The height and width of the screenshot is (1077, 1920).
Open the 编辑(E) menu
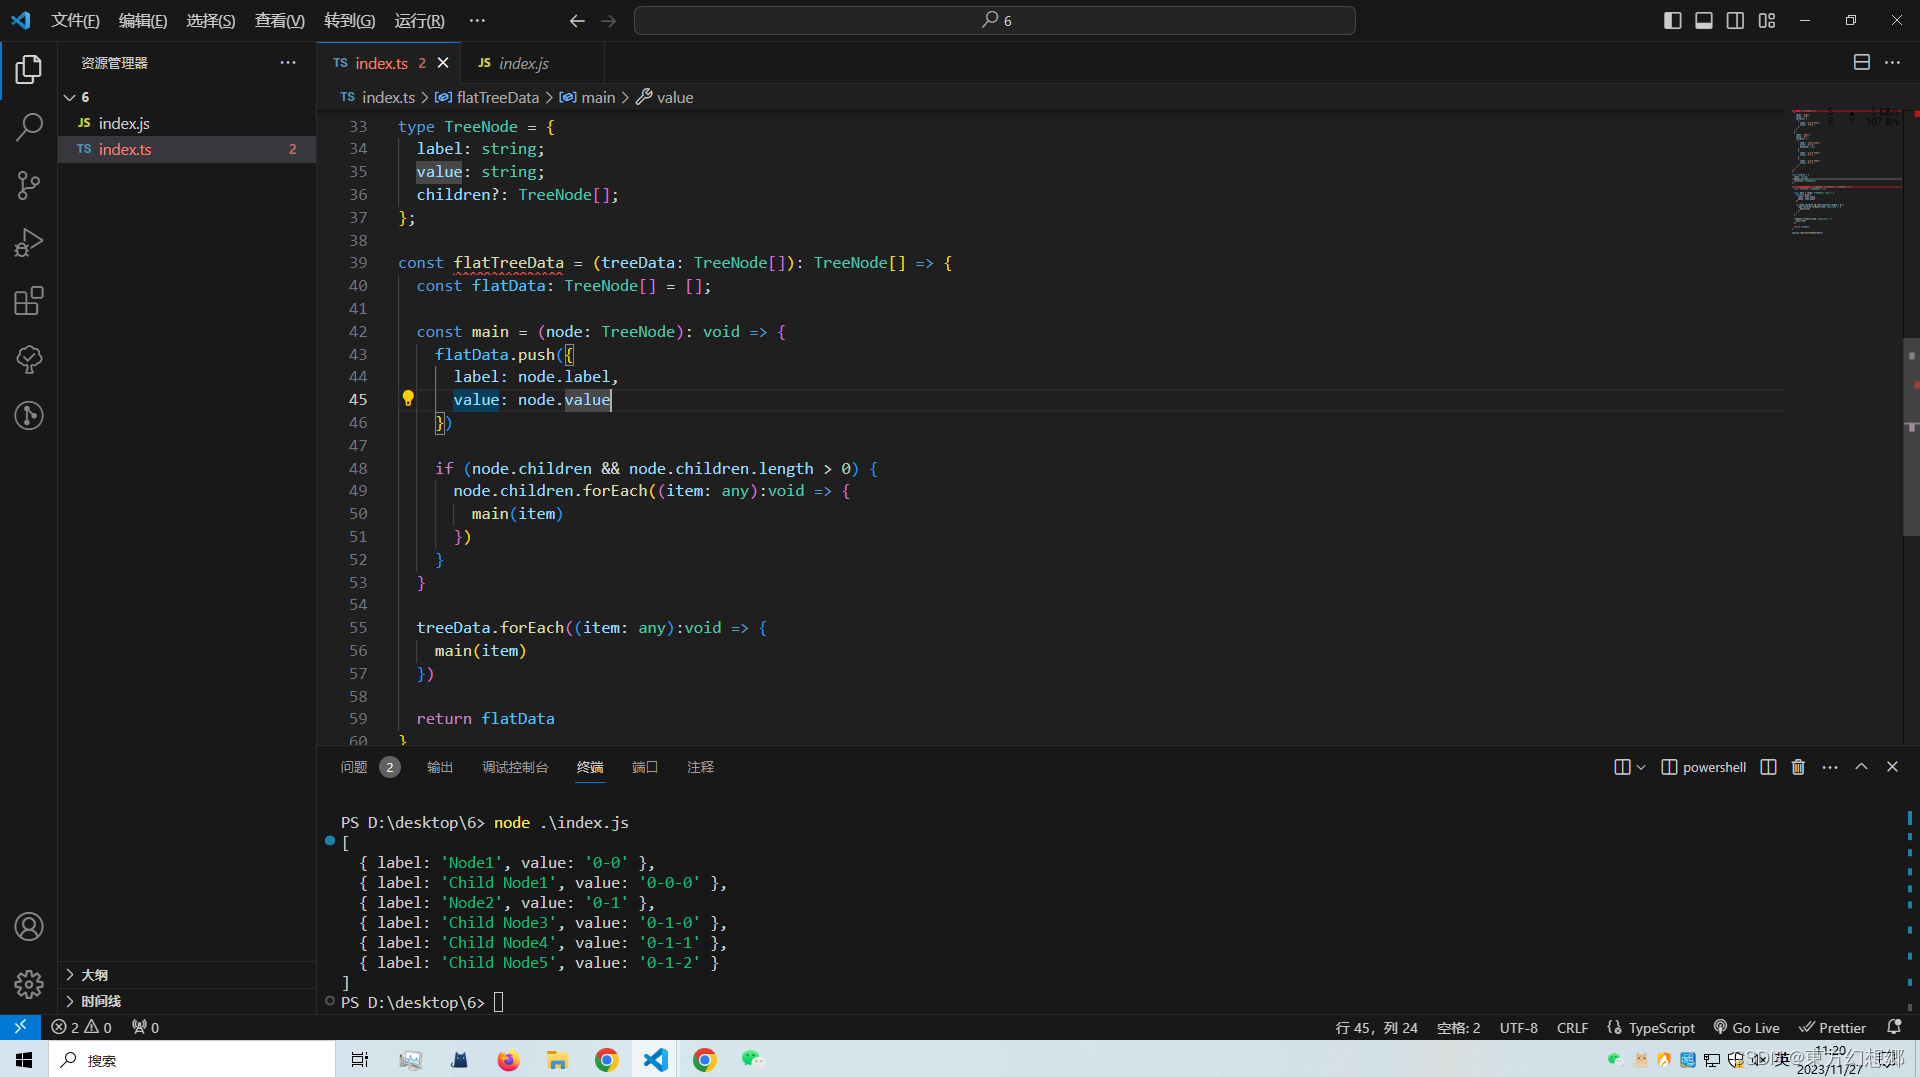(x=143, y=20)
